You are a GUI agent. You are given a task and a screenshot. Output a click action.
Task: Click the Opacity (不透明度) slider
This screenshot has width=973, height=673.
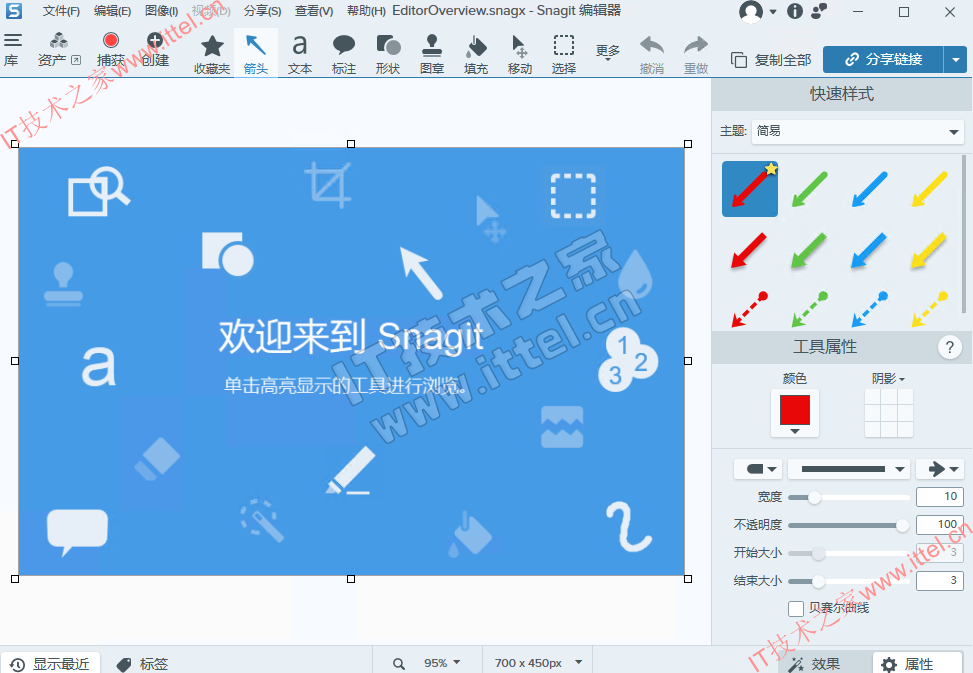click(849, 525)
